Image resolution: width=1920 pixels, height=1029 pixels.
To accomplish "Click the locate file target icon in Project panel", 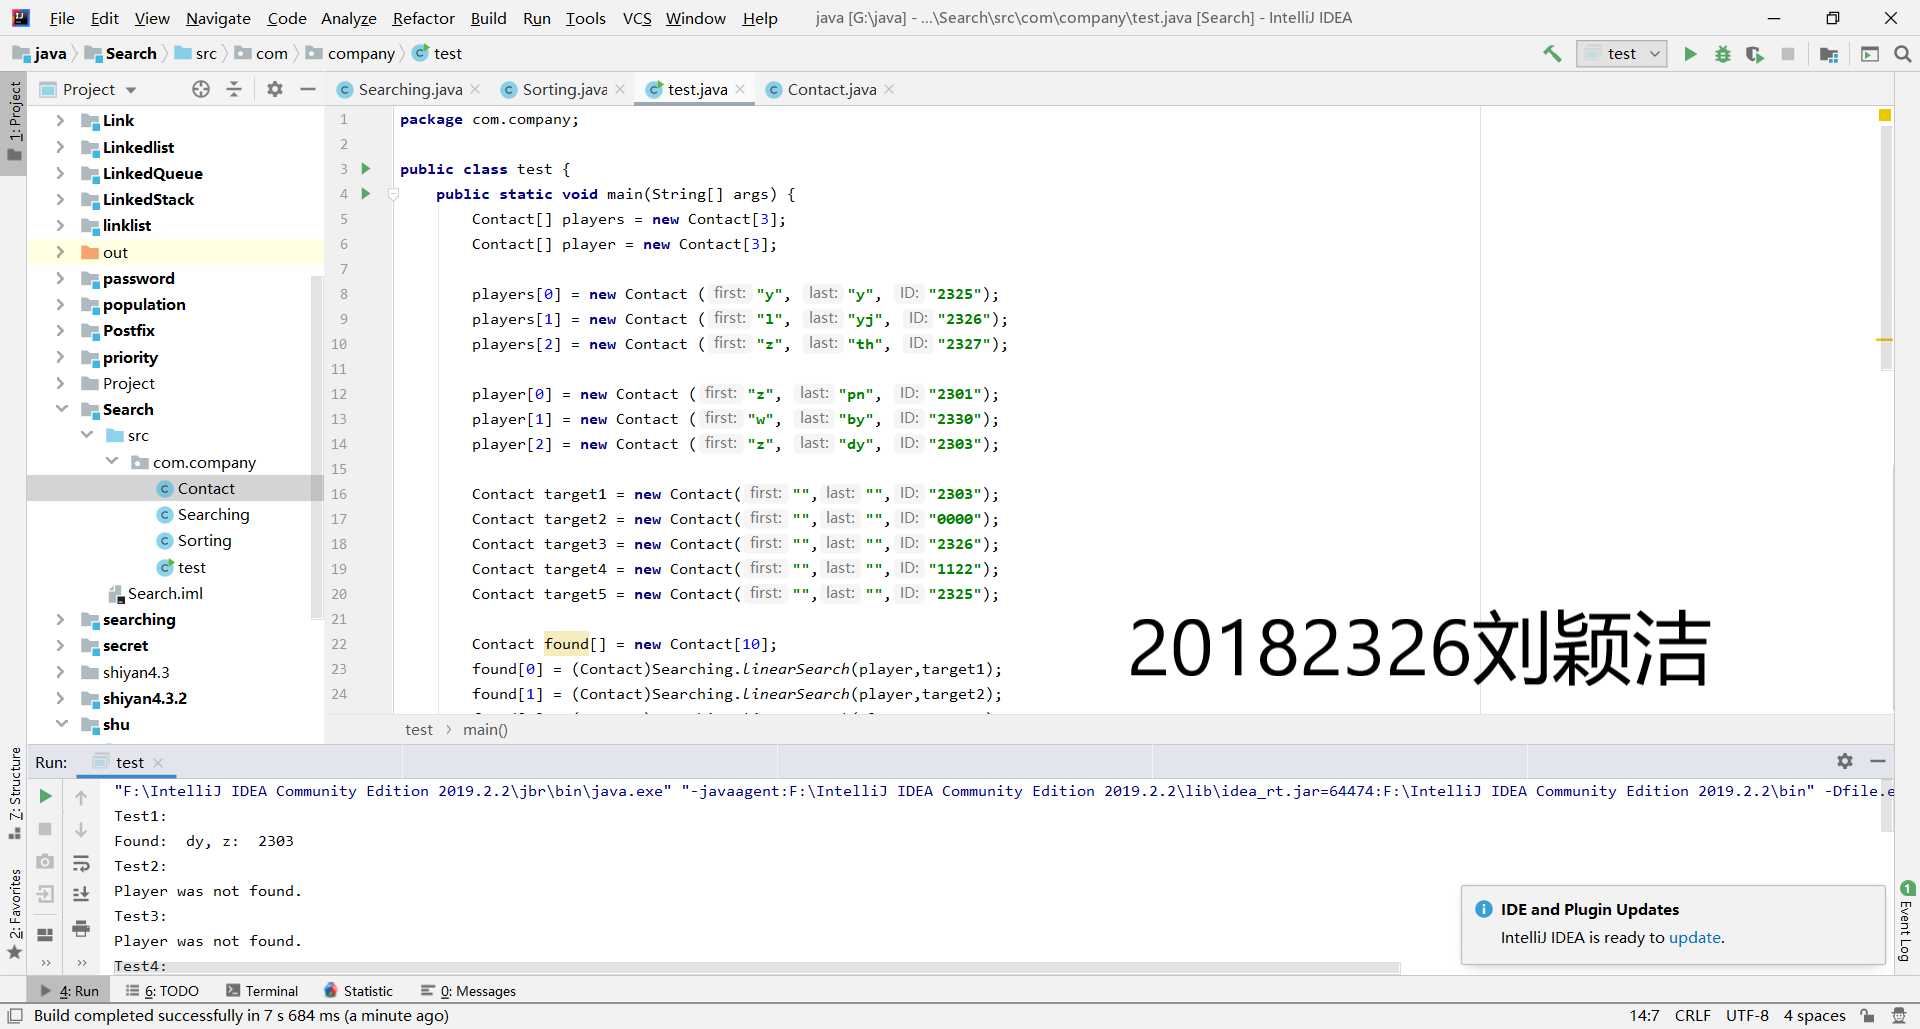I will pos(201,89).
